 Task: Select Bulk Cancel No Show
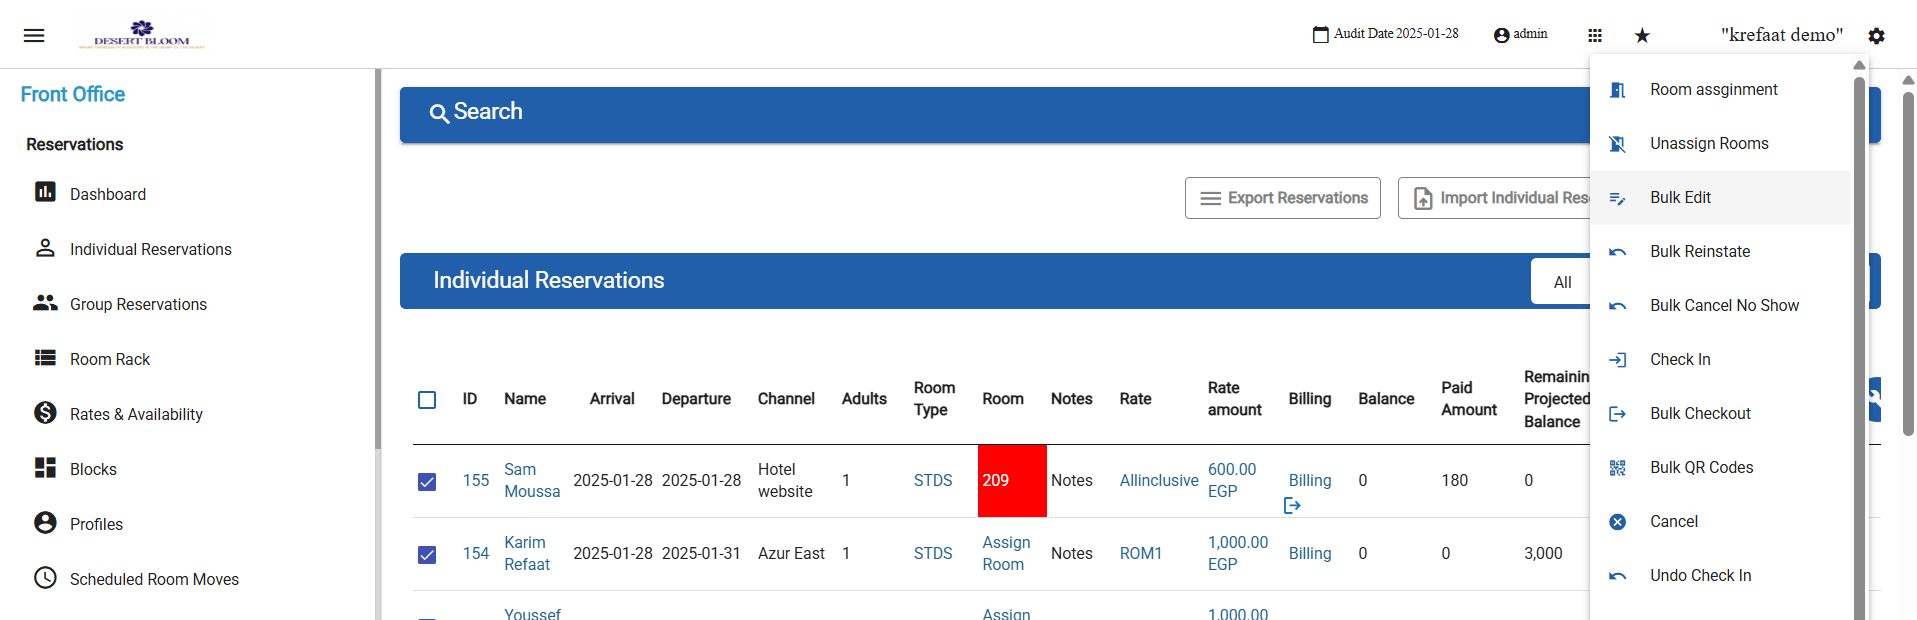coord(1720,306)
